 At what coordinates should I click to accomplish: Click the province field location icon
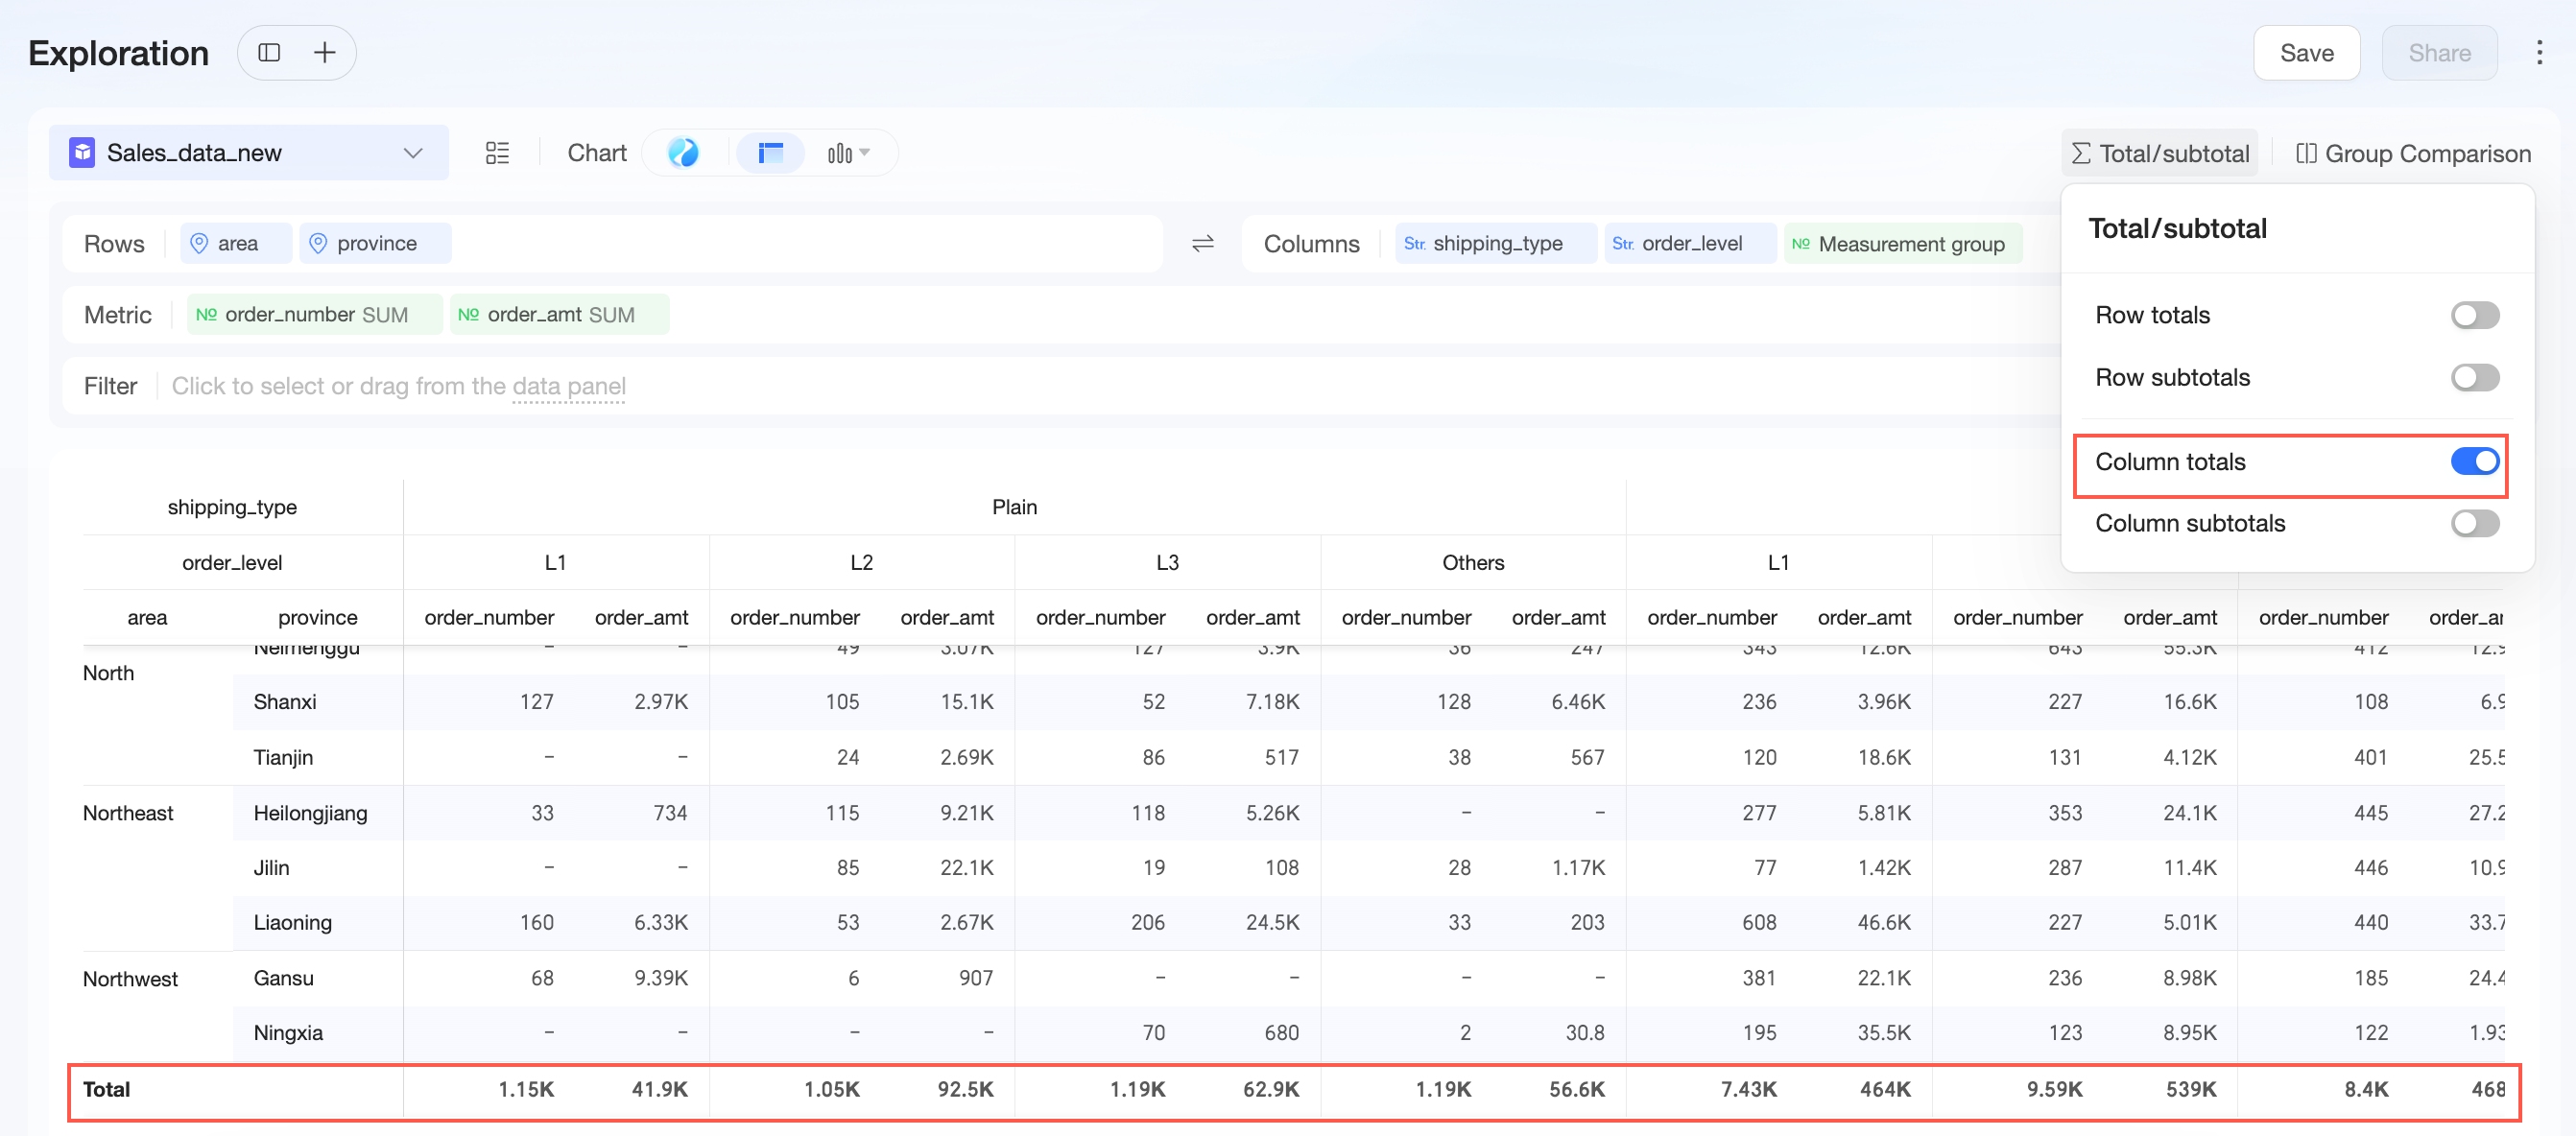click(318, 243)
